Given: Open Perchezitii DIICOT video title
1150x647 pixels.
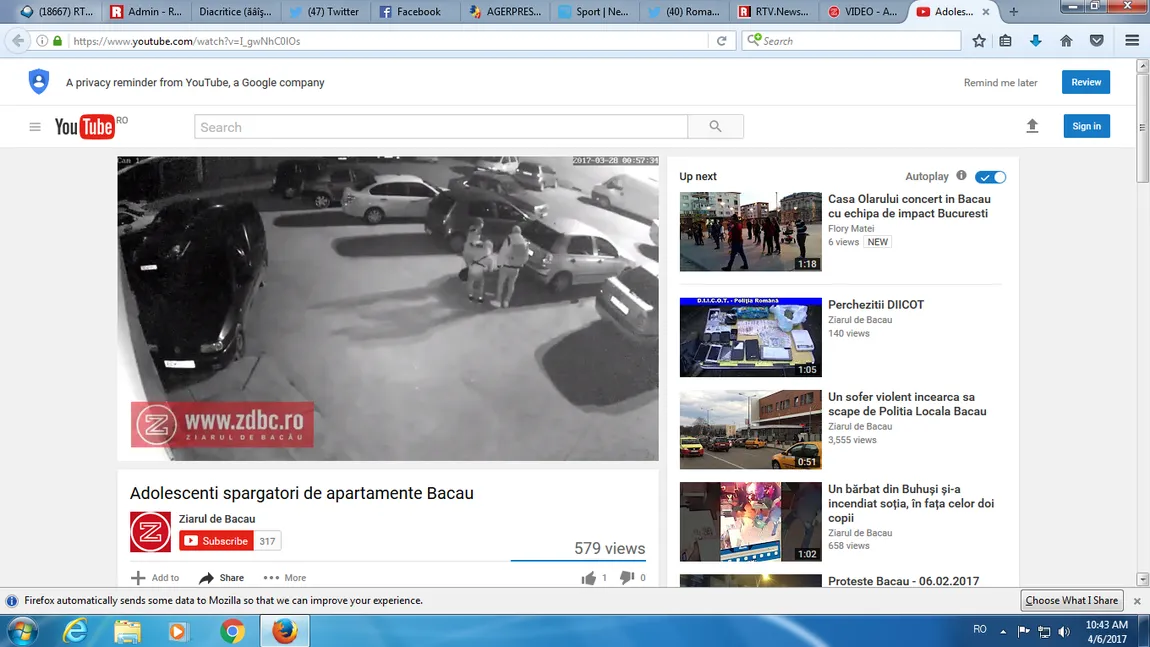Looking at the screenshot, I should (876, 304).
